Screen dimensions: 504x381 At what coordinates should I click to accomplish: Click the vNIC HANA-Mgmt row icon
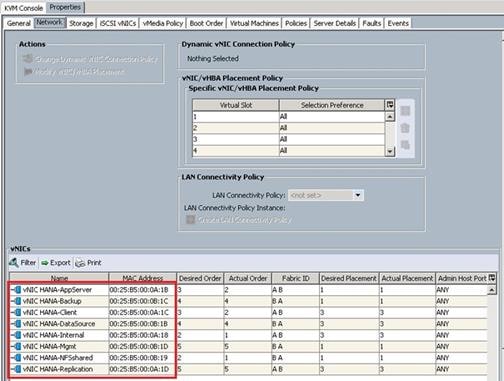pos(17,346)
